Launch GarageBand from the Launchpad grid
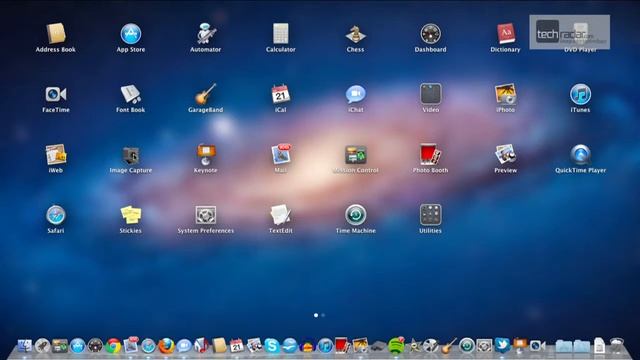The height and width of the screenshot is (360, 640). click(205, 94)
